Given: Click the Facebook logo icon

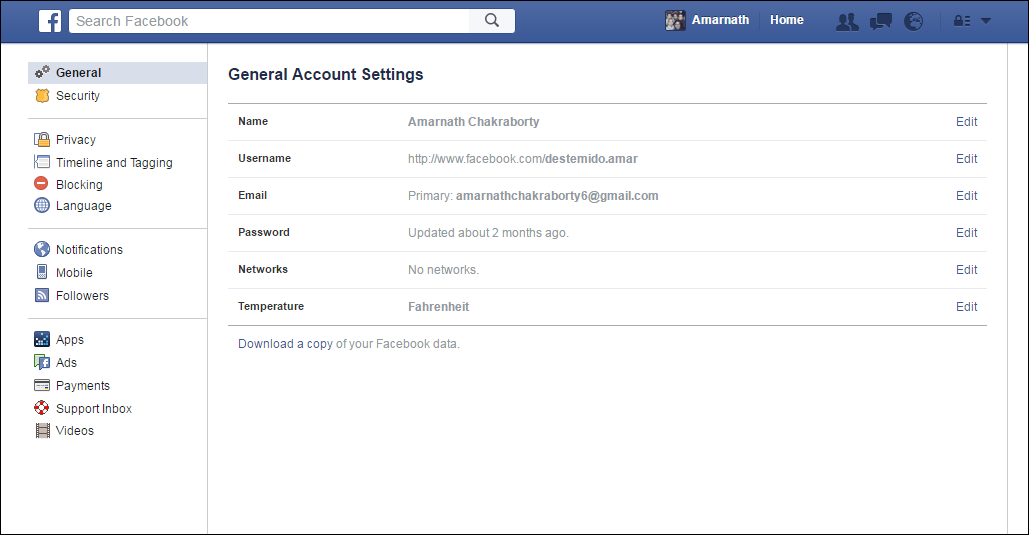Looking at the screenshot, I should click(x=50, y=21).
